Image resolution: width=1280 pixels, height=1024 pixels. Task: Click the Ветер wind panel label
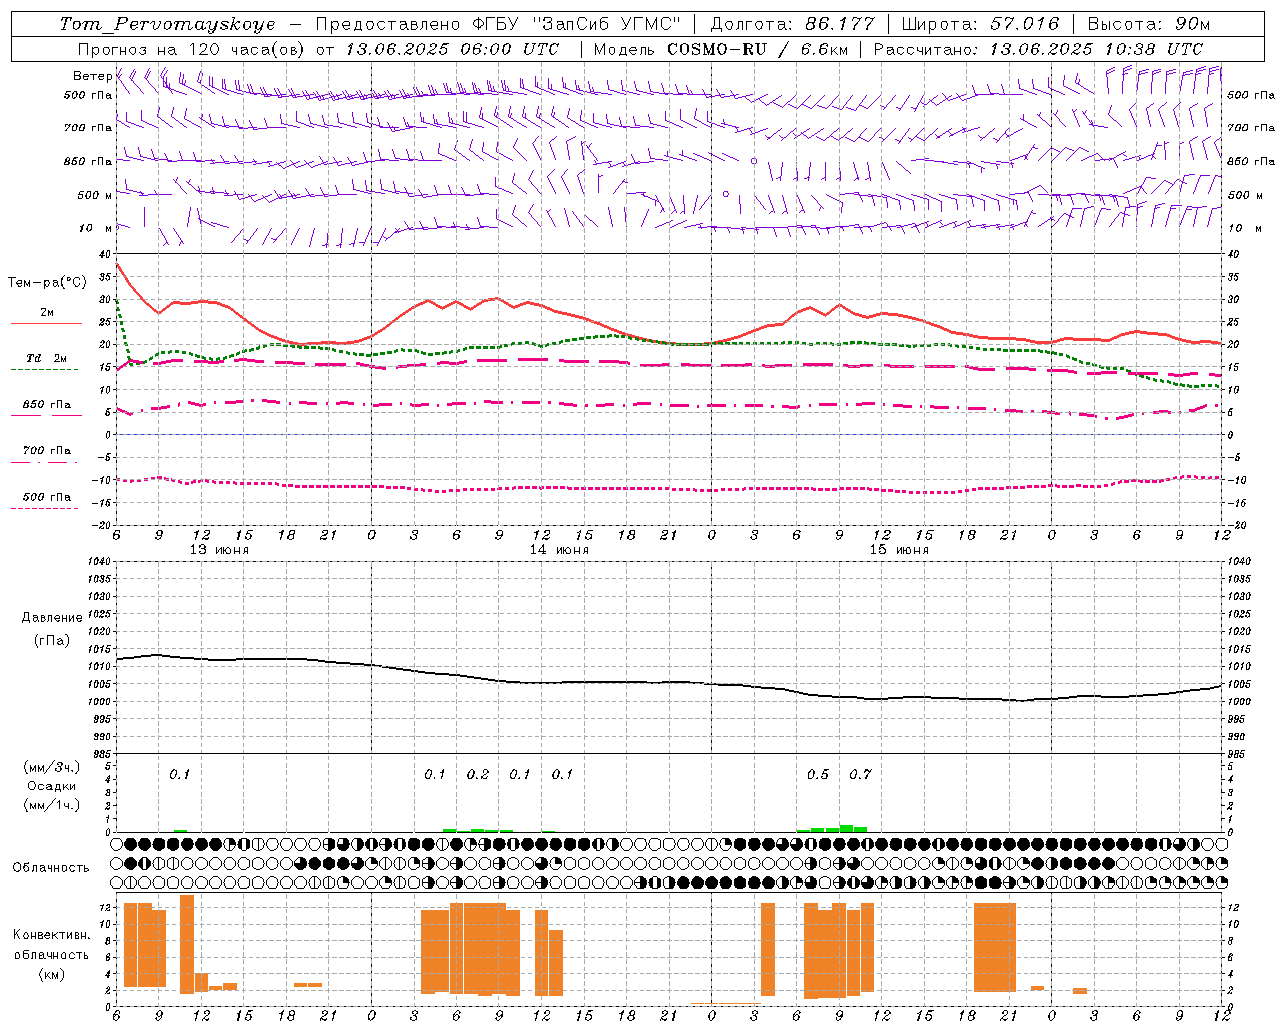[92, 76]
